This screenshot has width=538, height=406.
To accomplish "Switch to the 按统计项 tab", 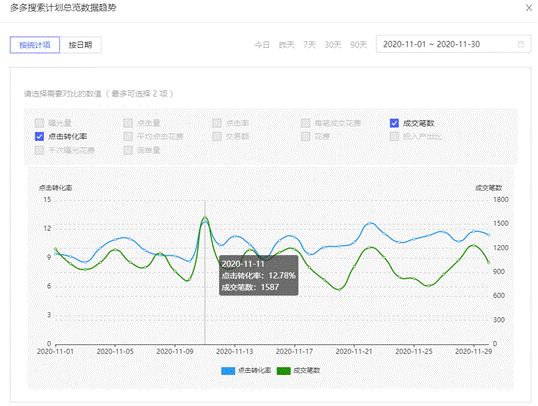I will [x=35, y=45].
